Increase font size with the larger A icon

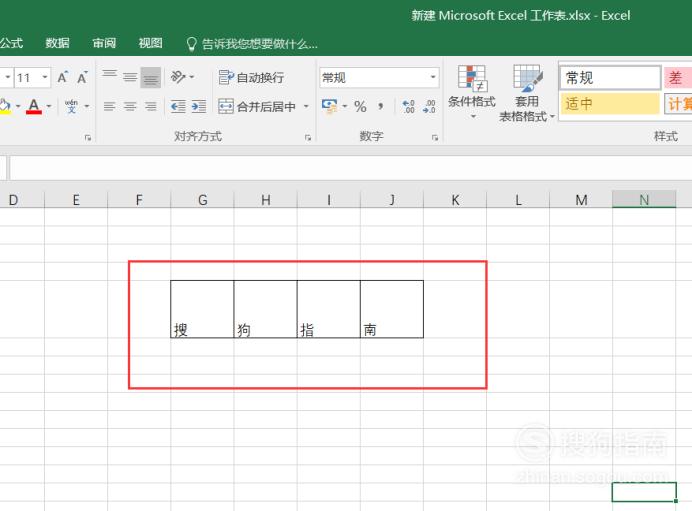(x=63, y=78)
